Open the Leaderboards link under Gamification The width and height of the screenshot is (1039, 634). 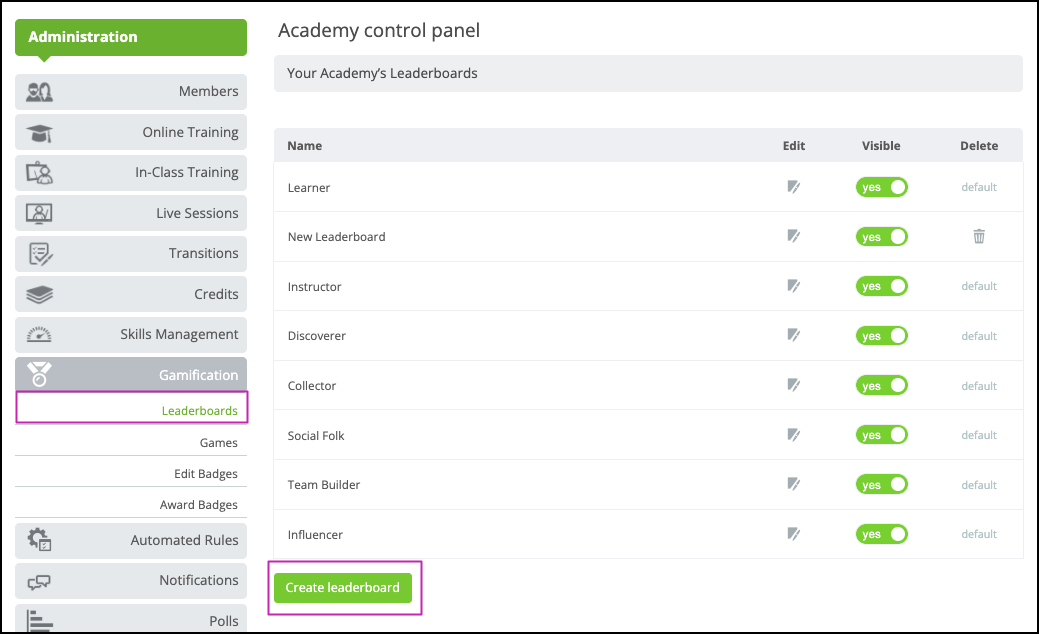click(x=200, y=410)
